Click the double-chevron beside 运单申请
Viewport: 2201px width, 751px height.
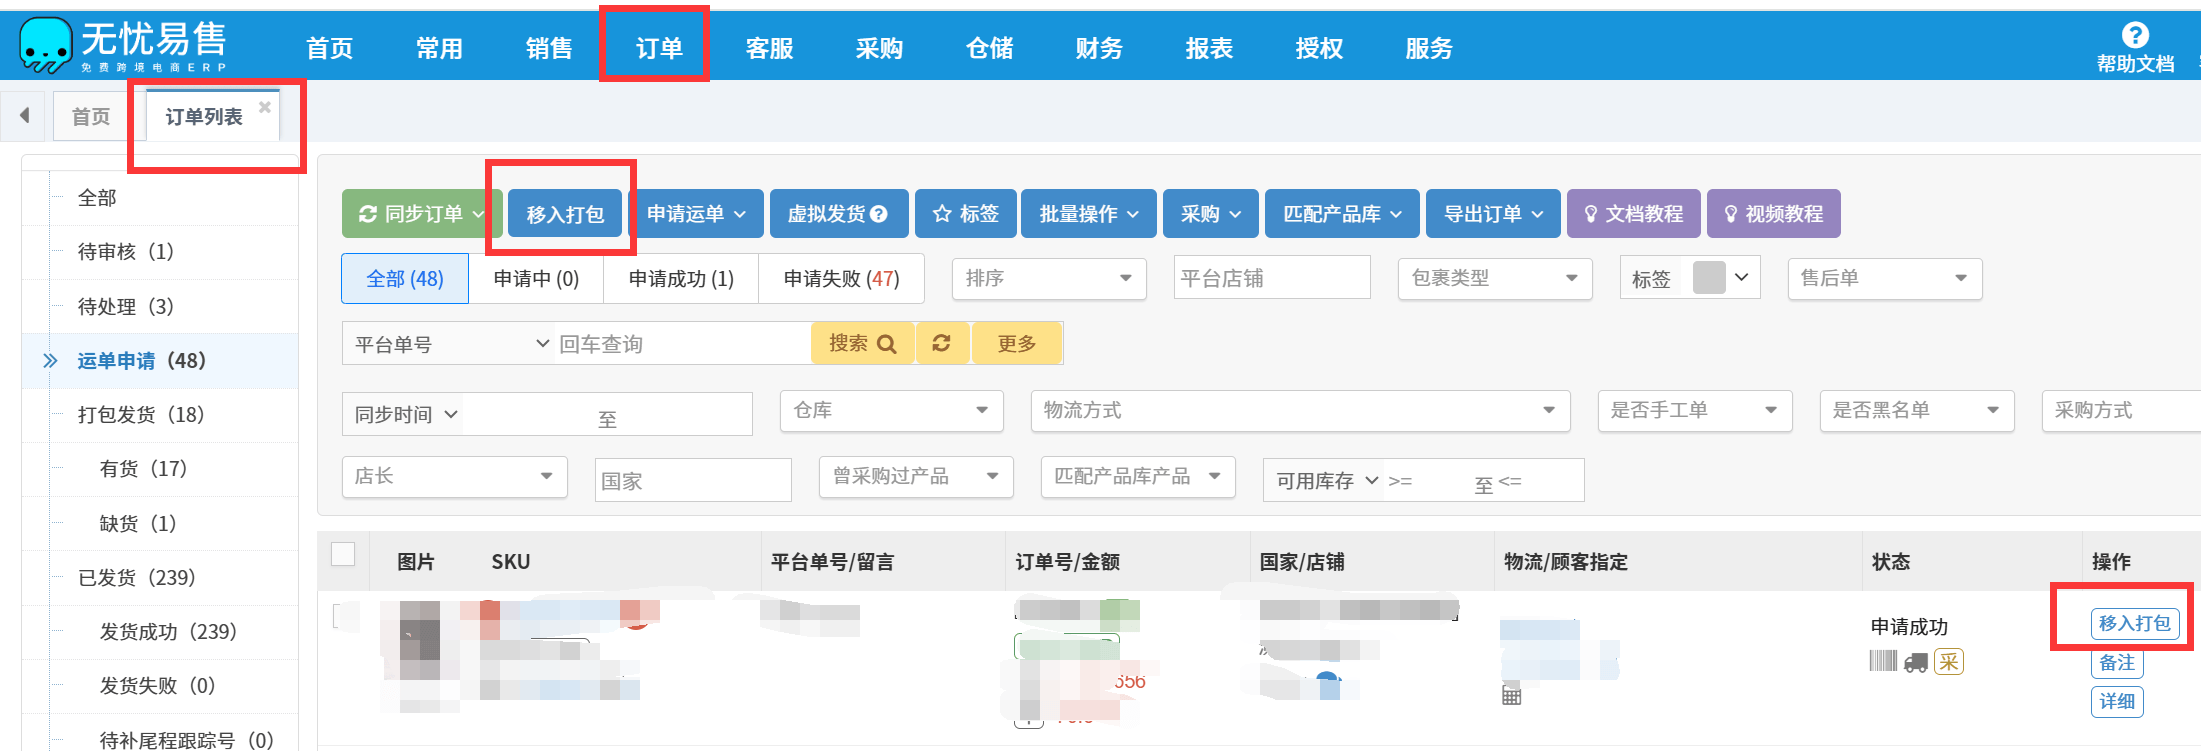click(50, 360)
